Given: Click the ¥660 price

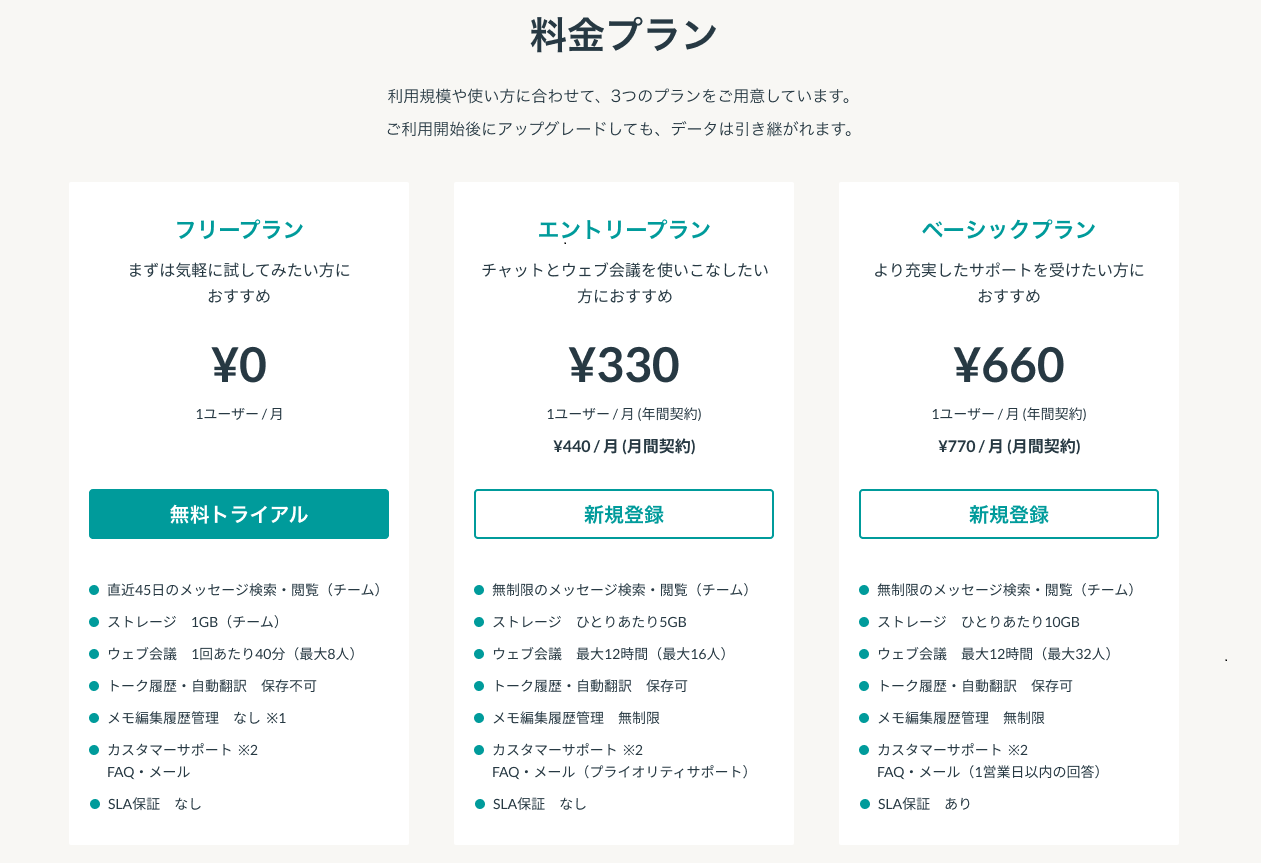Looking at the screenshot, I should pos(1009,365).
